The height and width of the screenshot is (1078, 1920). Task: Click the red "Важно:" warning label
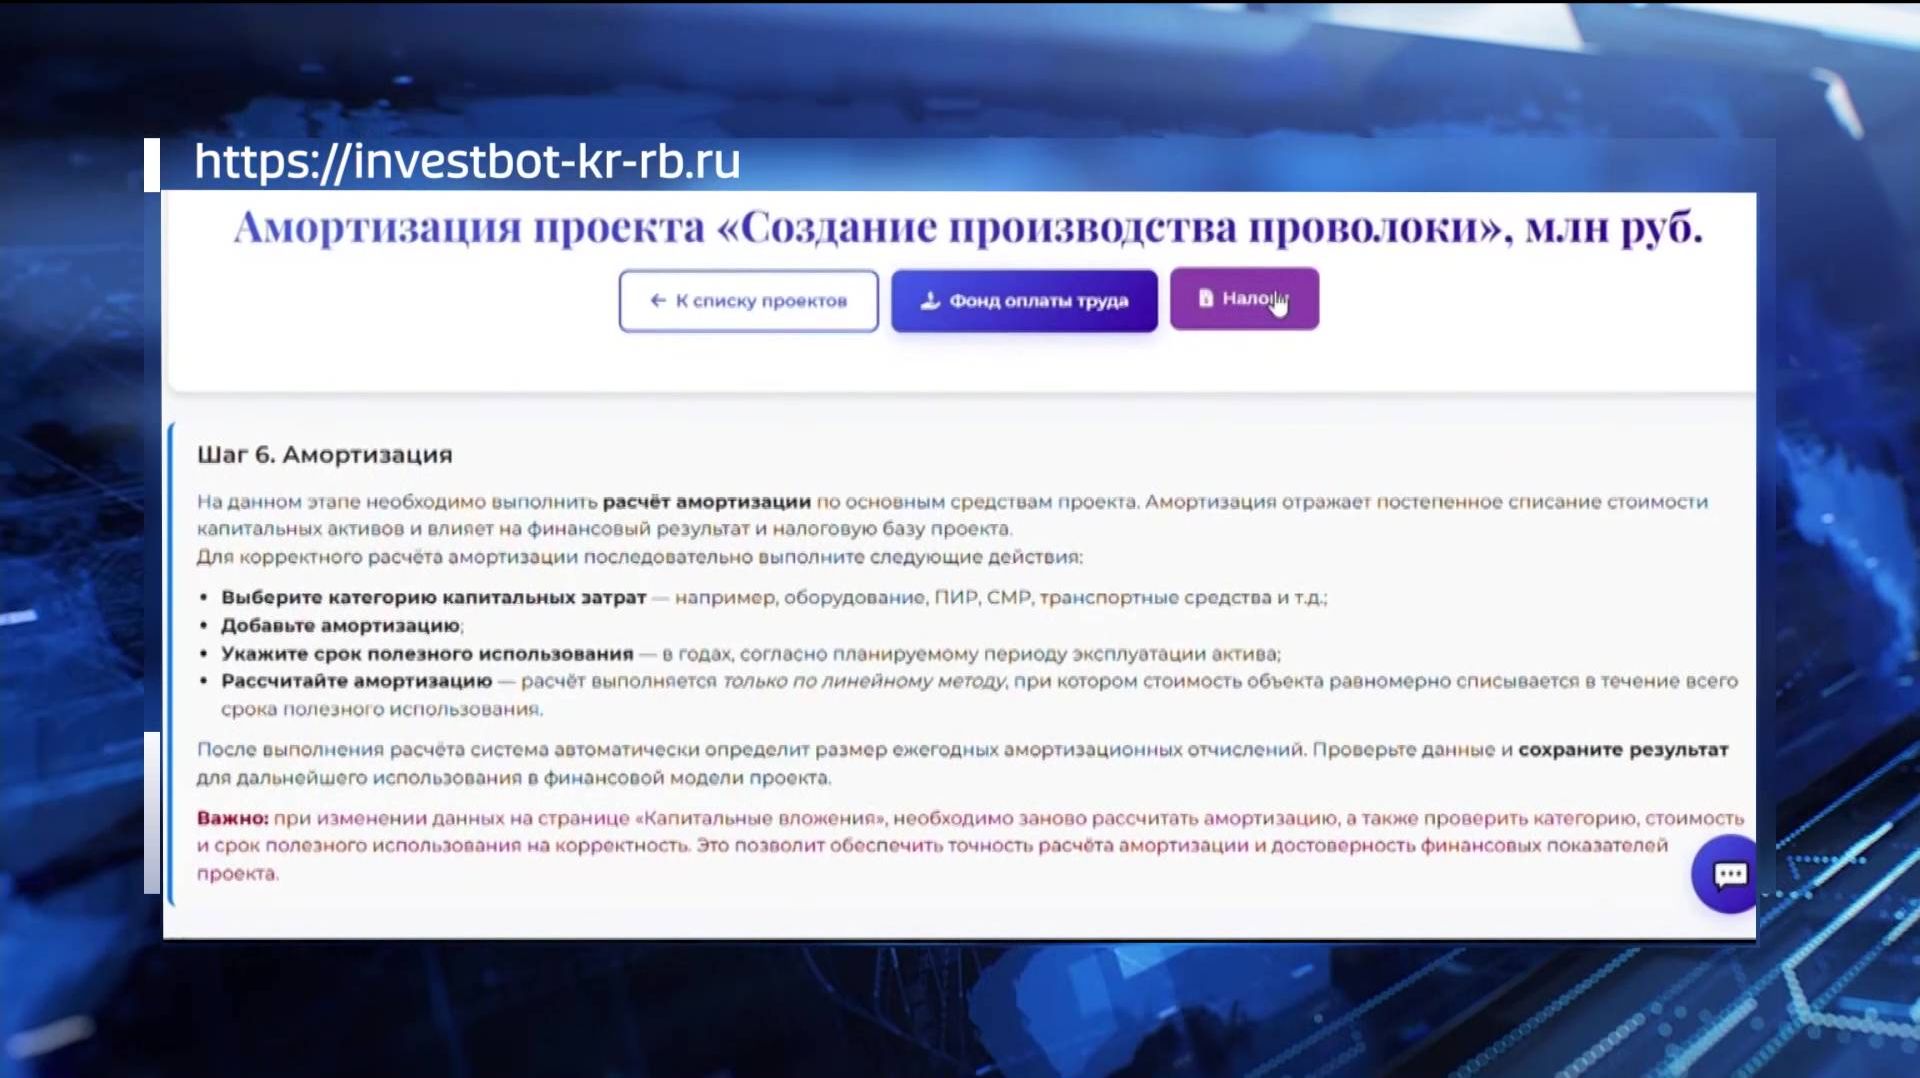233,818
